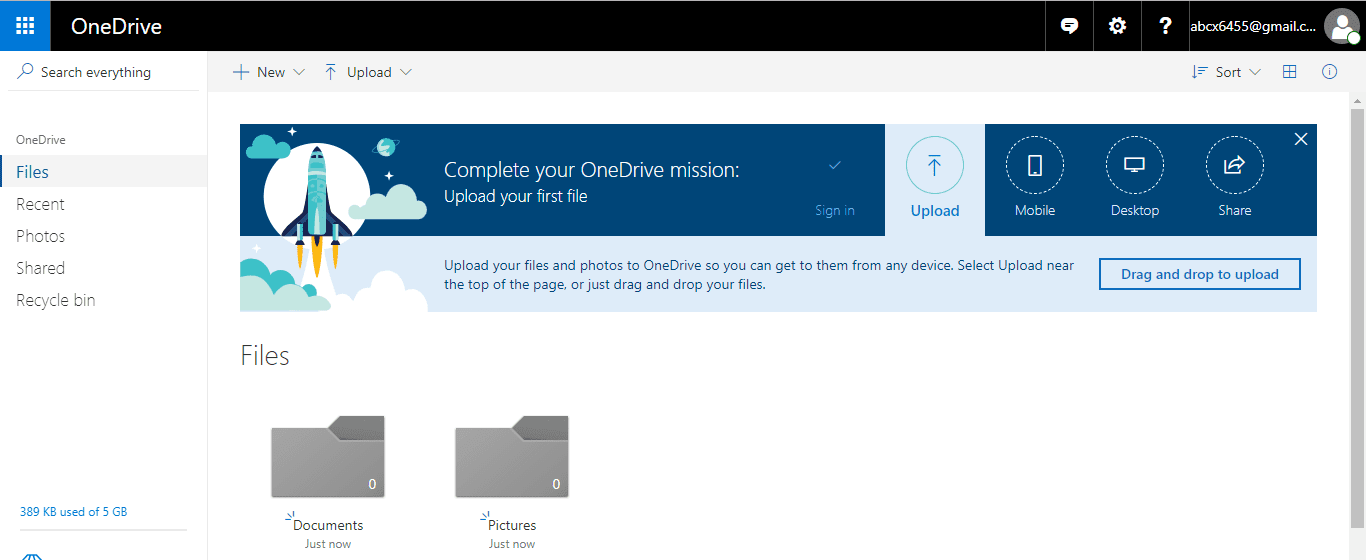Click the Files heading text
Image resolution: width=1366 pixels, height=560 pixels.
265,356
